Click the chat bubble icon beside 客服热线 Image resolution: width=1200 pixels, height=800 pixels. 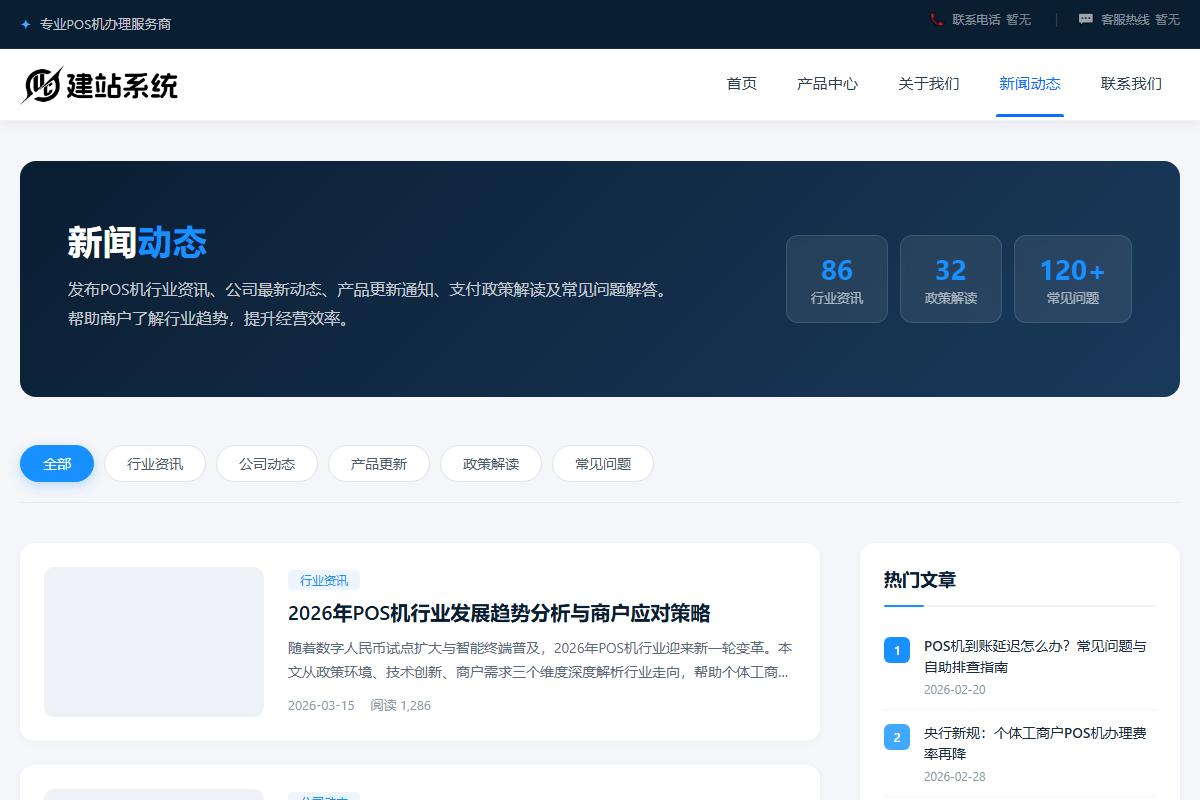pyautogui.click(x=1086, y=19)
